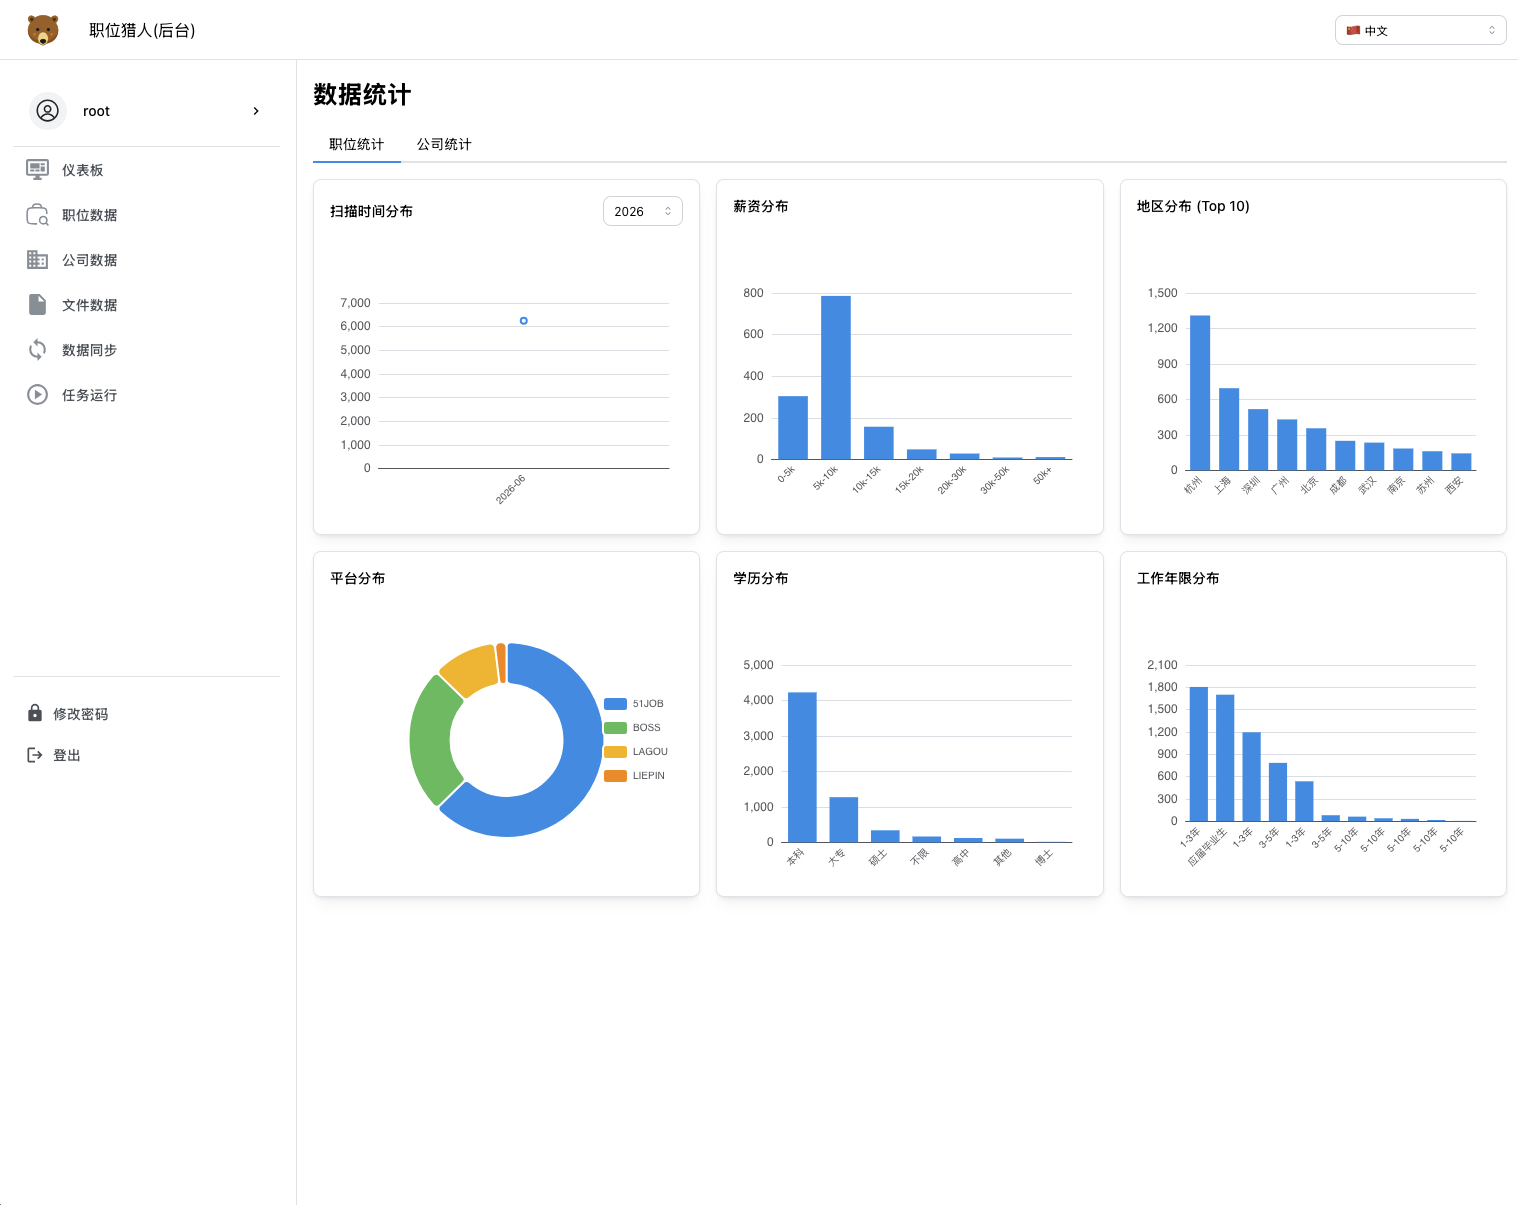Click the 0-5k salary bar
This screenshot has height=1205, width=1518.
[x=793, y=428]
